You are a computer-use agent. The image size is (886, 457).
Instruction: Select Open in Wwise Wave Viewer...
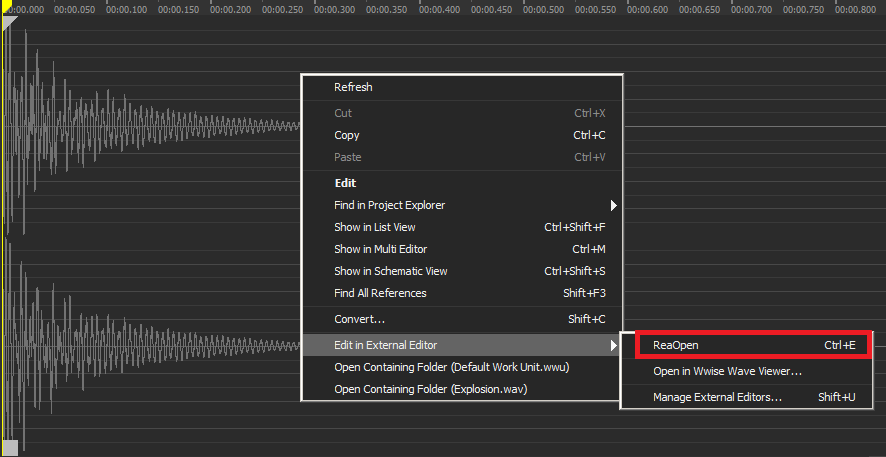(x=746, y=371)
